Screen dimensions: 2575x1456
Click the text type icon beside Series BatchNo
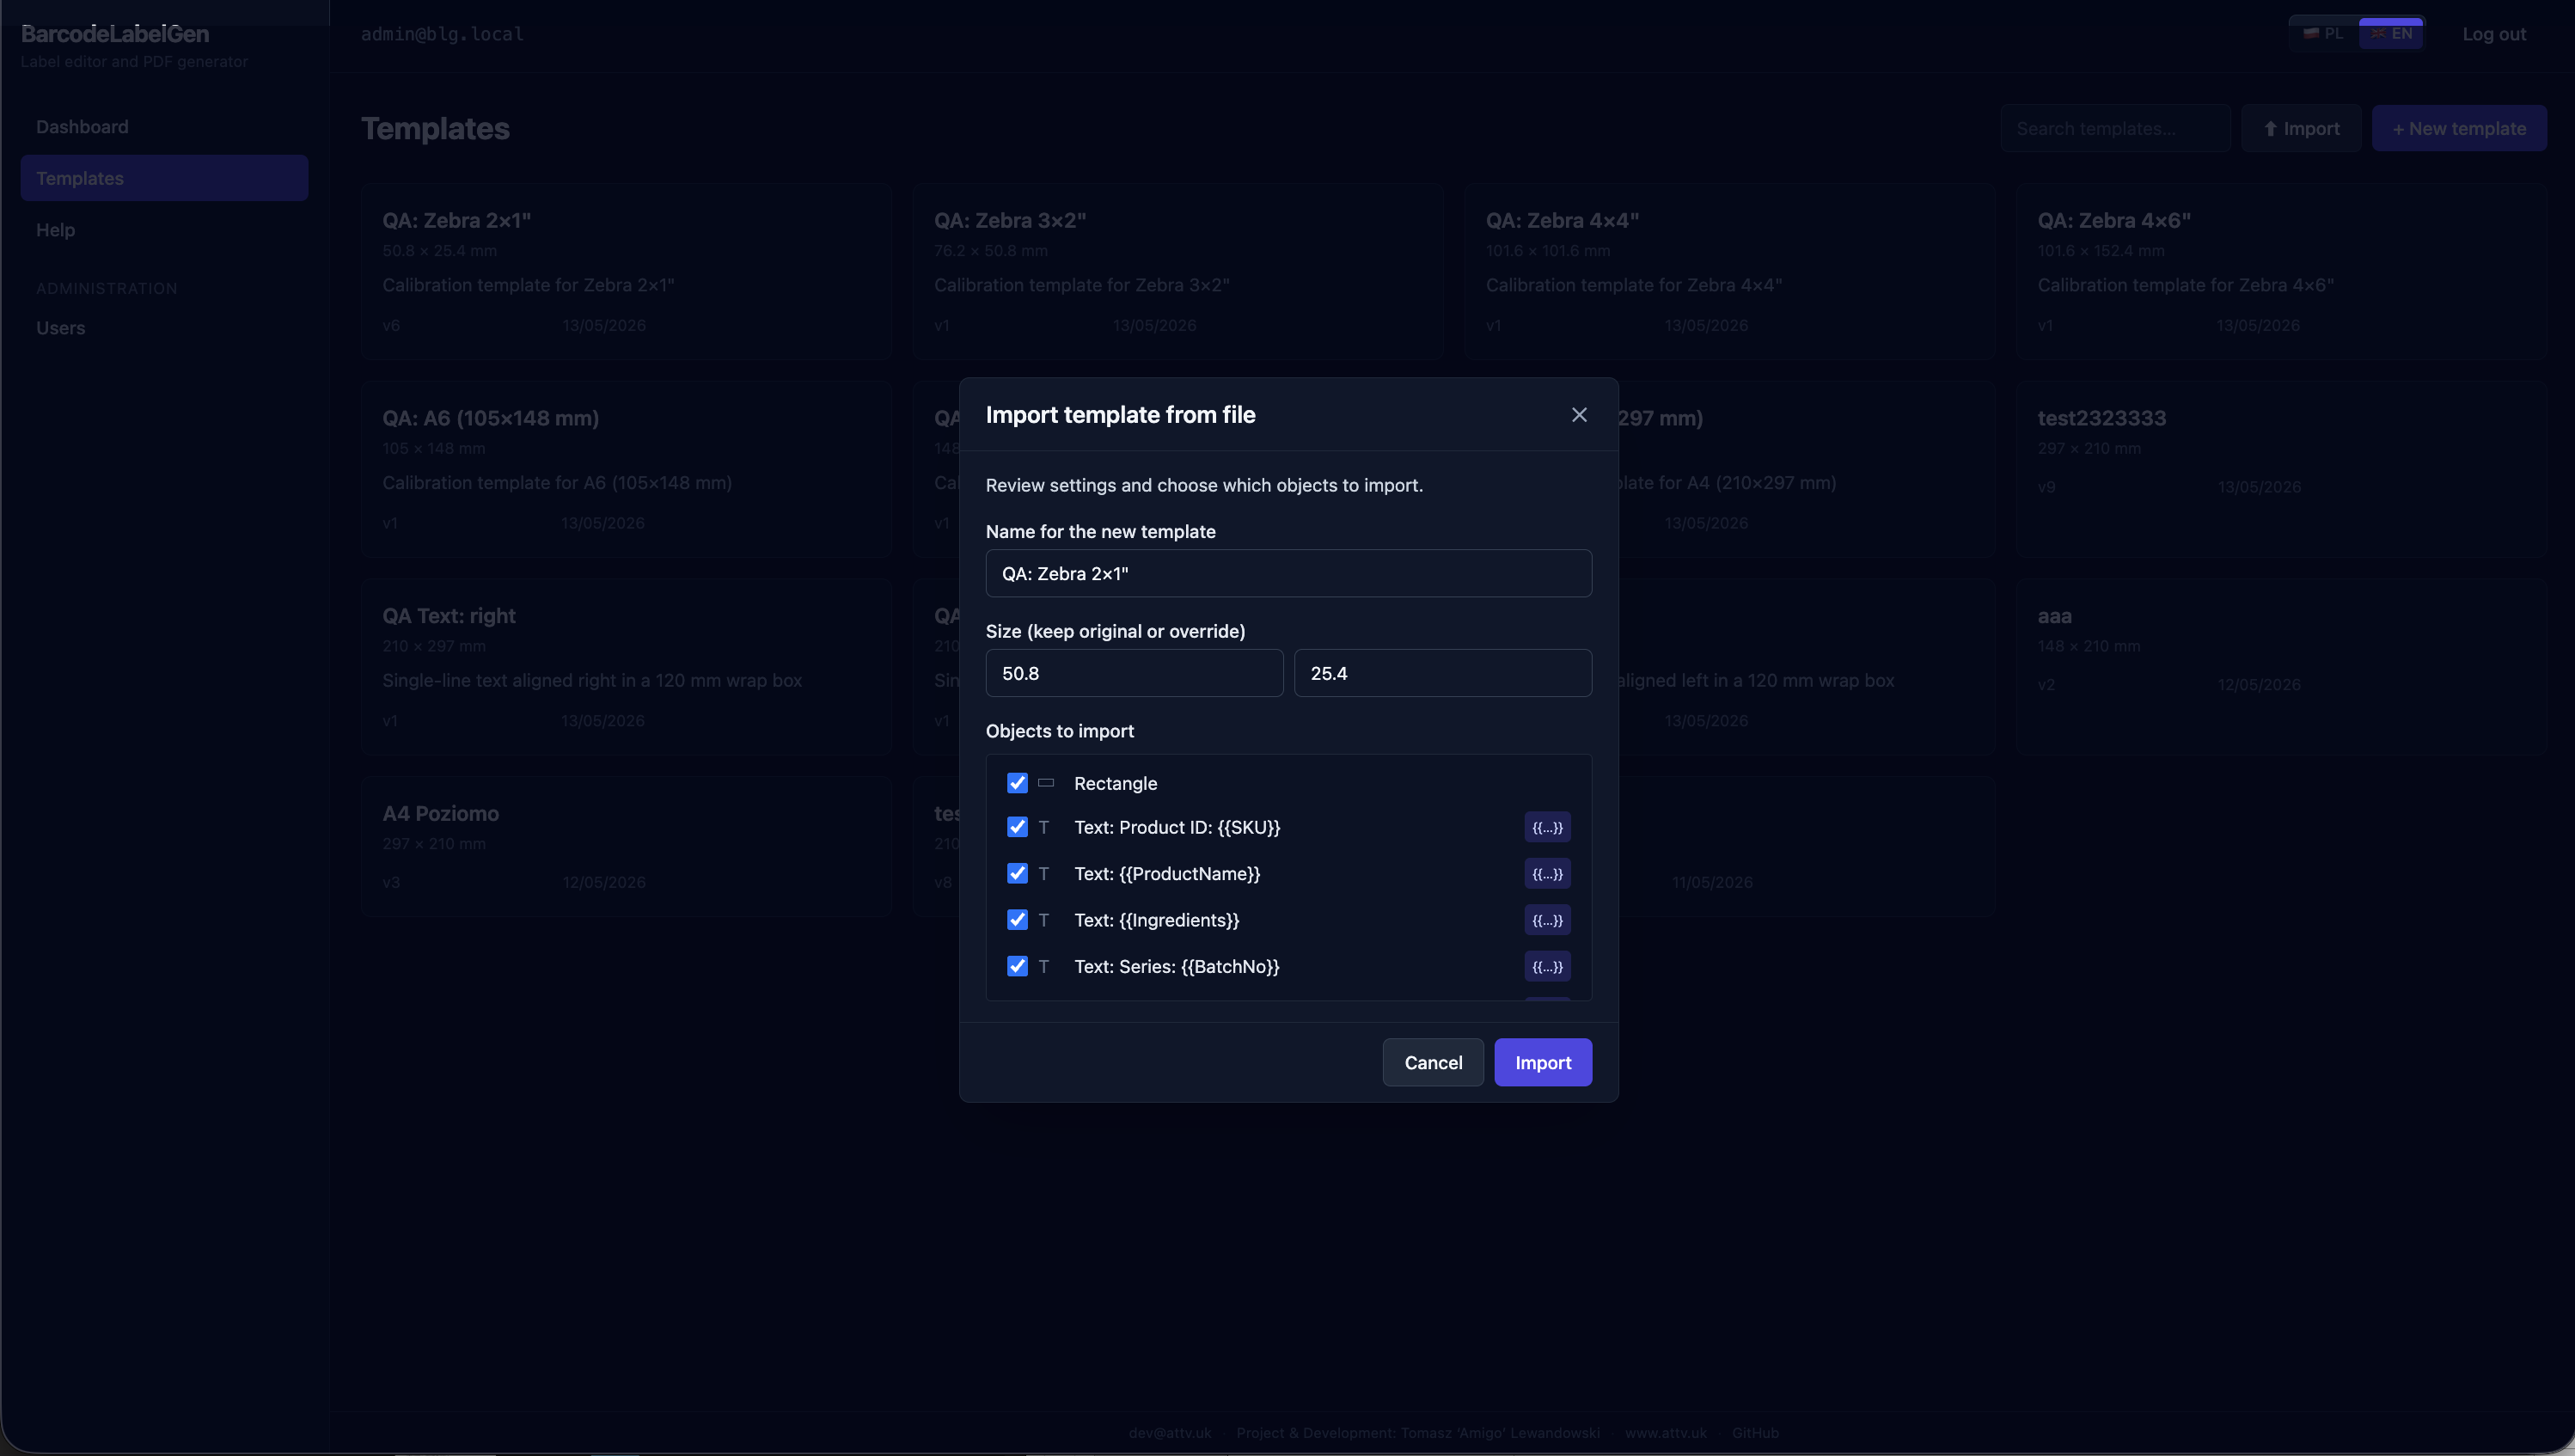tap(1044, 967)
